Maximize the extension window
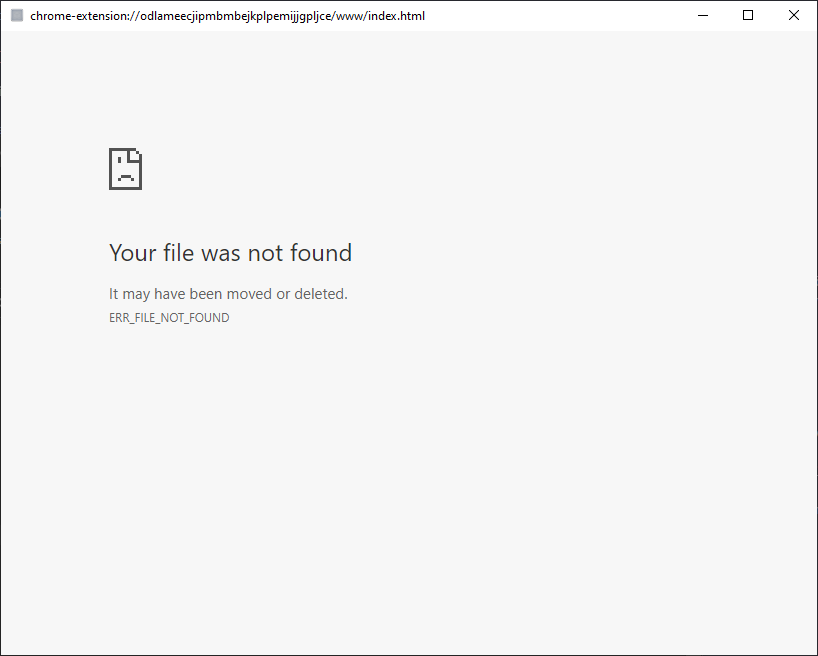The image size is (818, 656). 748,16
